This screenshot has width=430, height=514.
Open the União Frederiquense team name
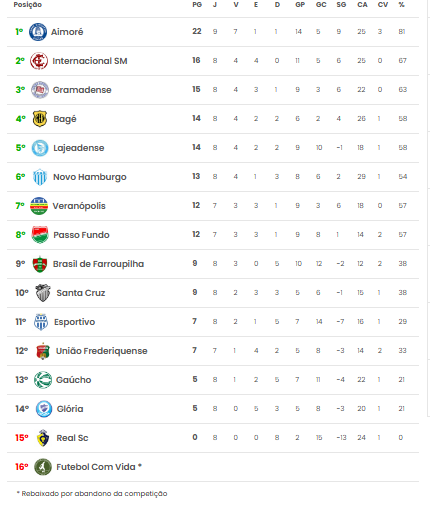point(102,351)
